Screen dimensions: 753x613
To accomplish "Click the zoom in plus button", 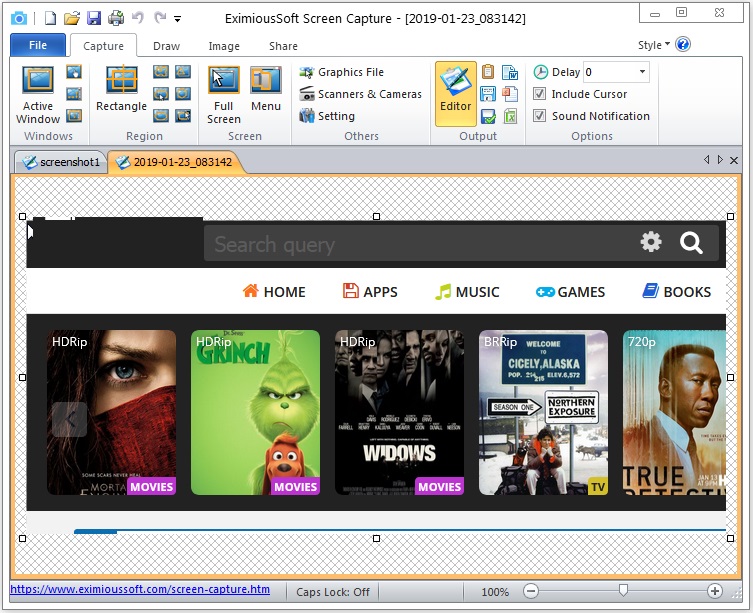I will [x=715, y=591].
